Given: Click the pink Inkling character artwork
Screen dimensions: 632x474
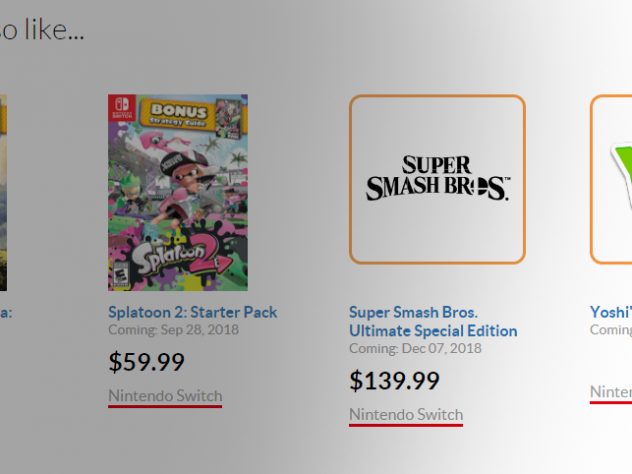Looking at the screenshot, I should point(189,183).
